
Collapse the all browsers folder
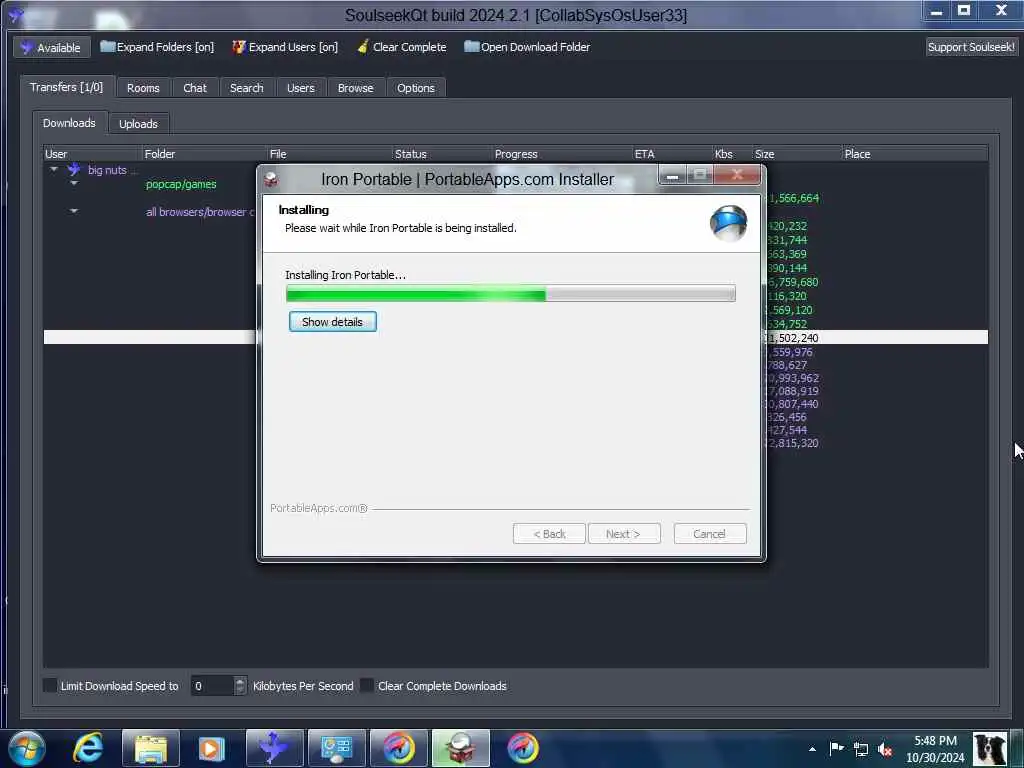coord(74,211)
